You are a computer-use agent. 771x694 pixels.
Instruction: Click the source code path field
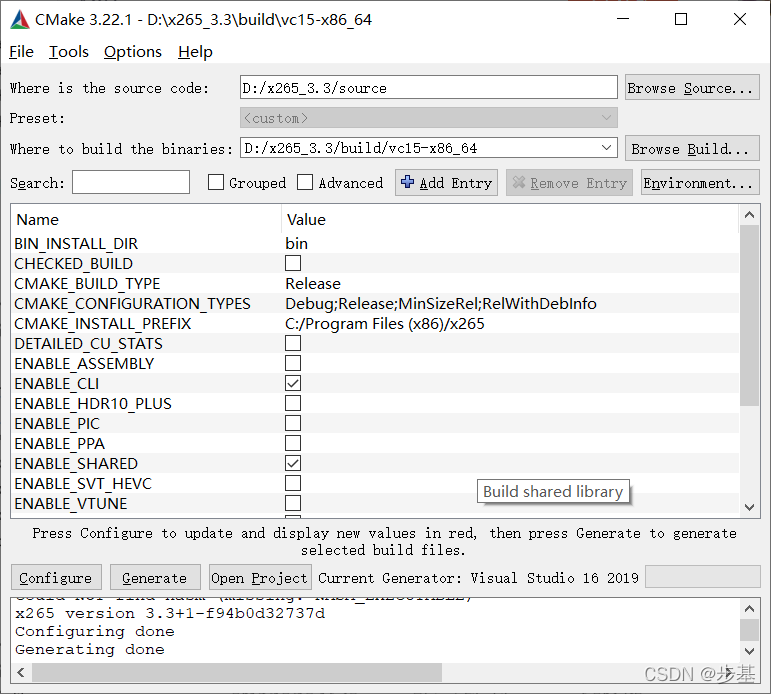[x=428, y=88]
